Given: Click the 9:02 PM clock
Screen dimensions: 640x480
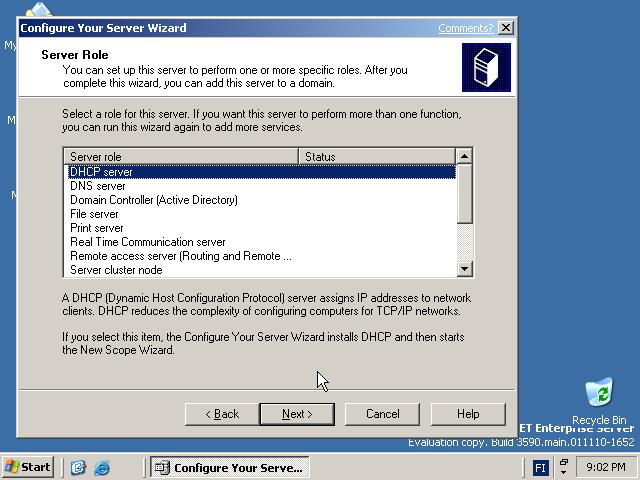Looking at the screenshot, I should [606, 467].
